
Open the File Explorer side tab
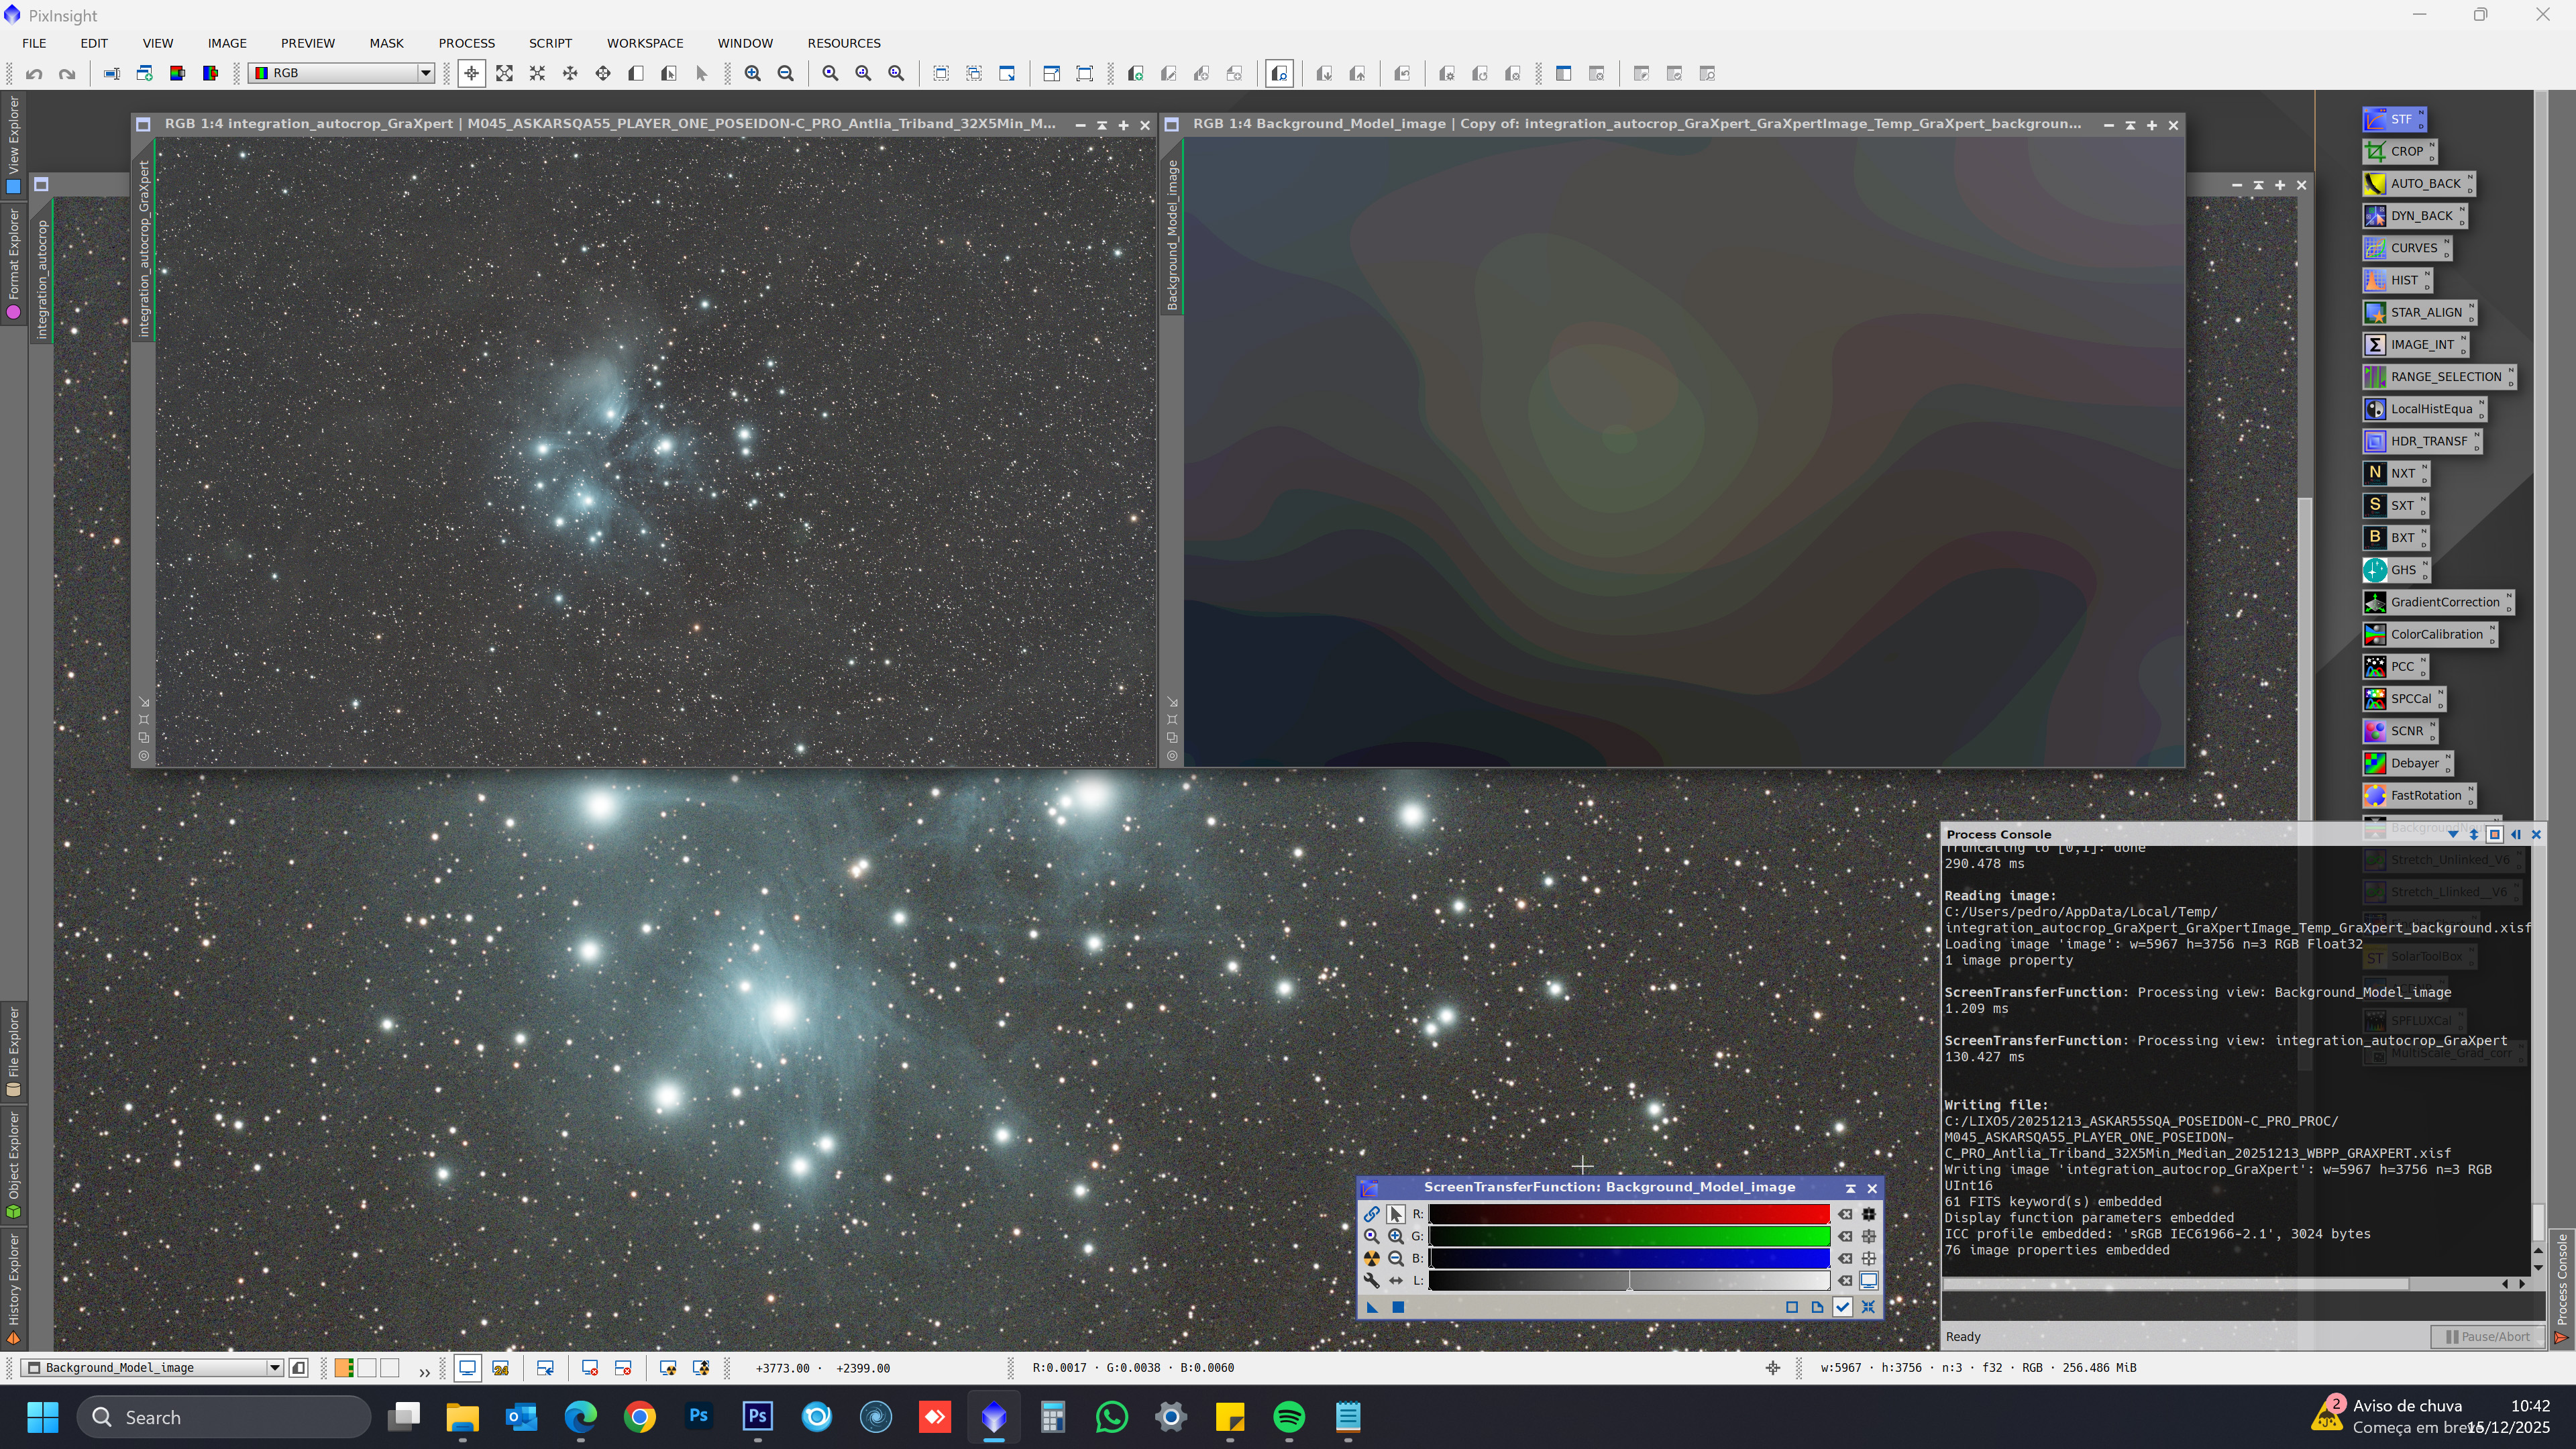14,1050
